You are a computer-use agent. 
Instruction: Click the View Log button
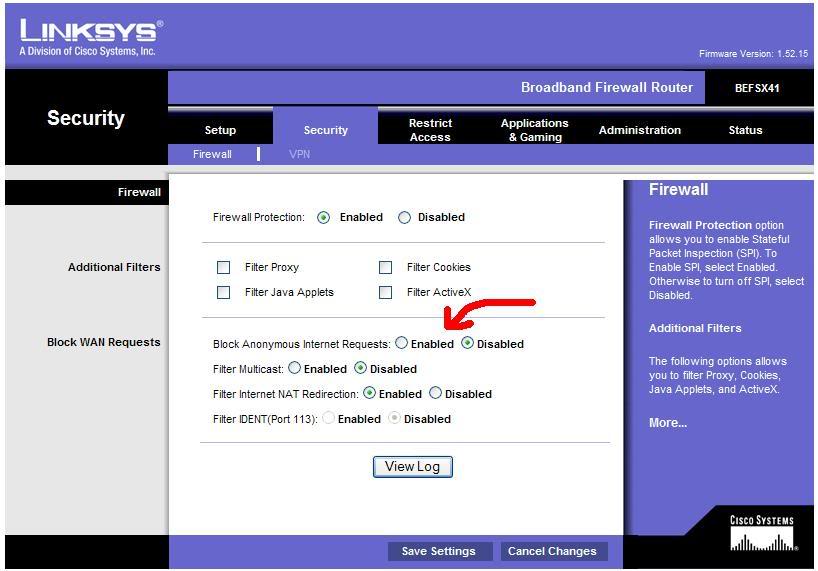[412, 467]
